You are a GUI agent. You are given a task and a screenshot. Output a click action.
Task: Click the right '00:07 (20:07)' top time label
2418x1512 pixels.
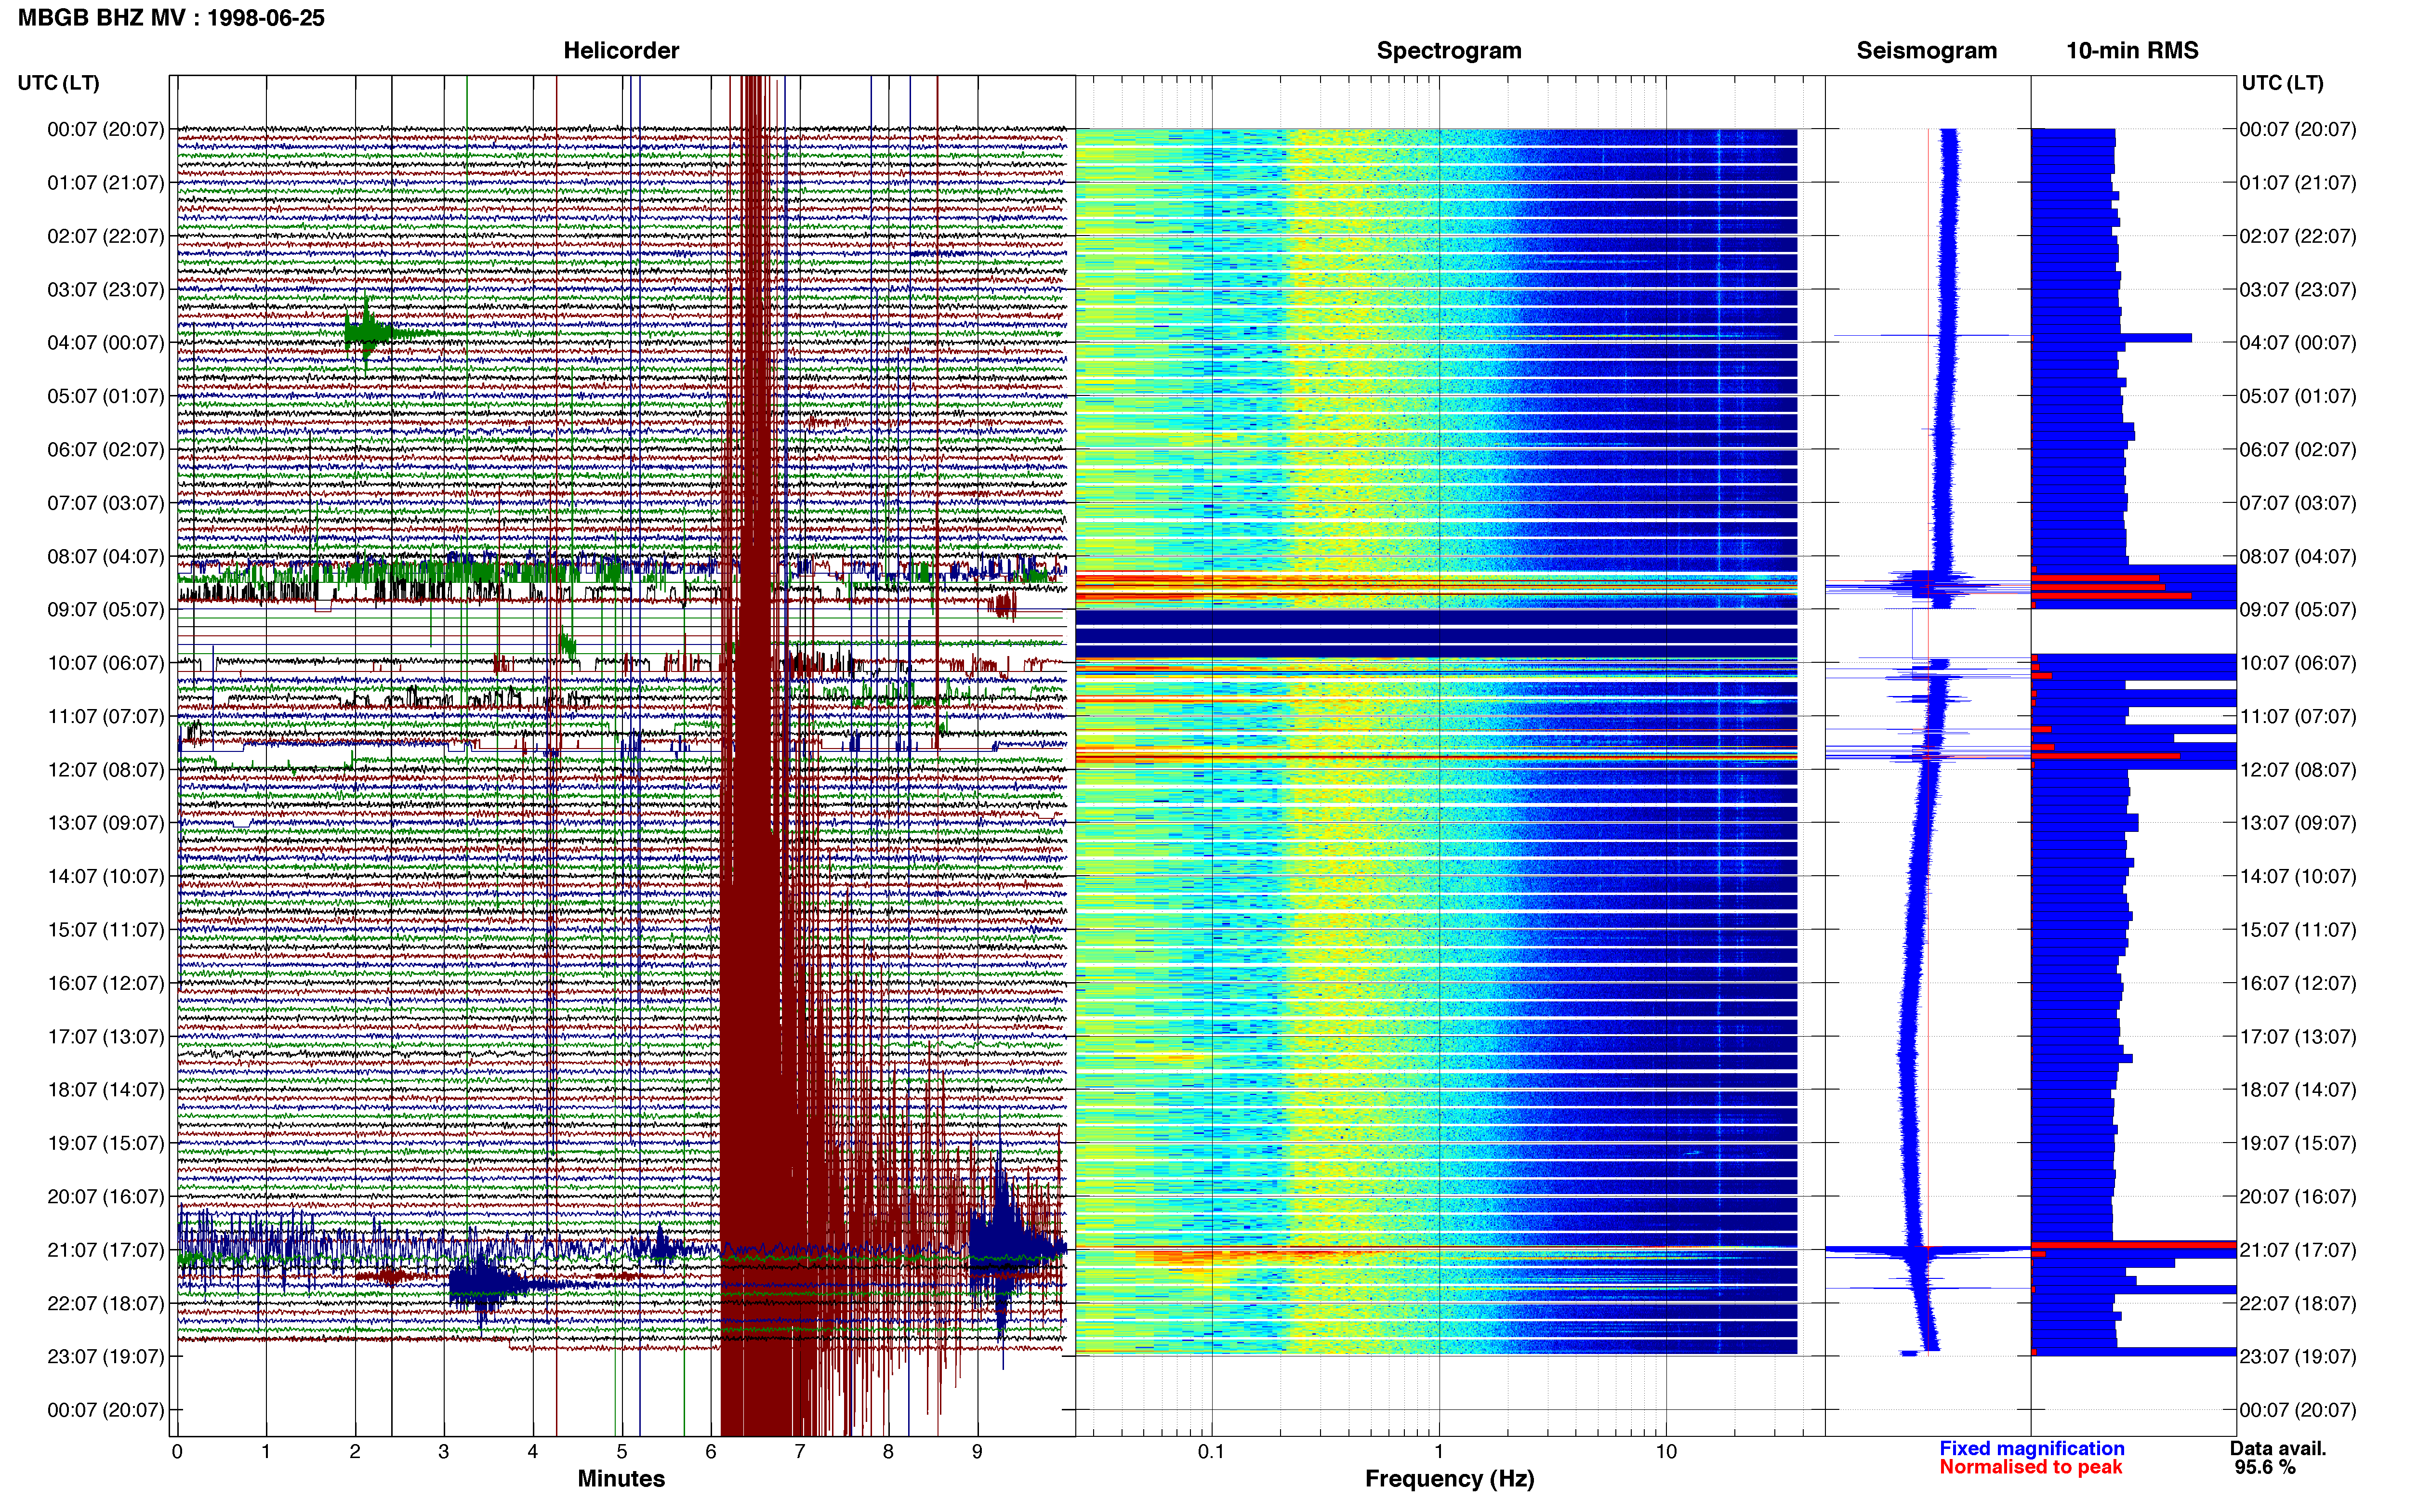click(x=2297, y=130)
